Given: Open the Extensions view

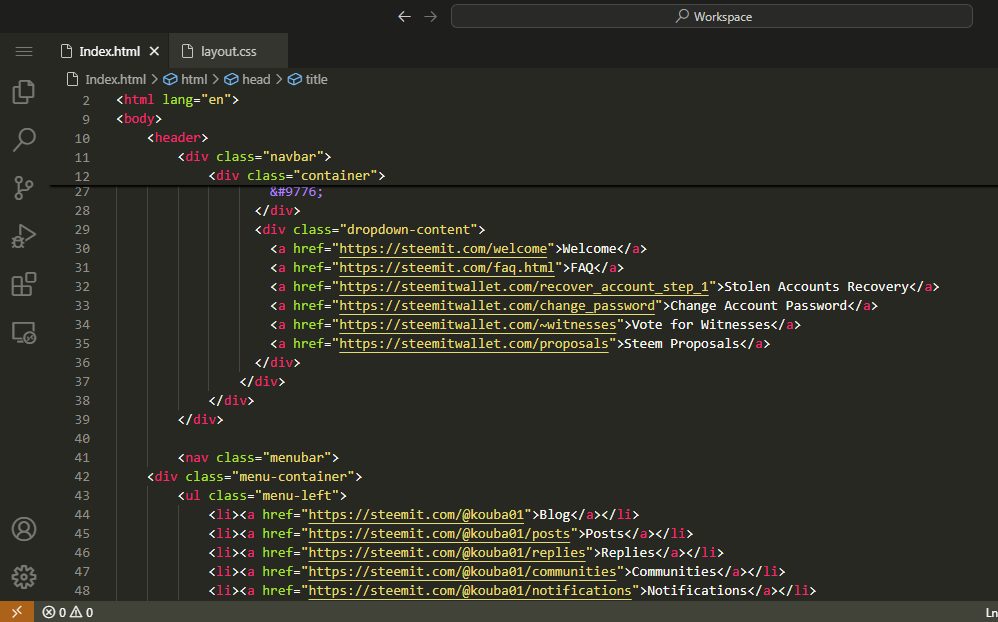Looking at the screenshot, I should pos(24,285).
